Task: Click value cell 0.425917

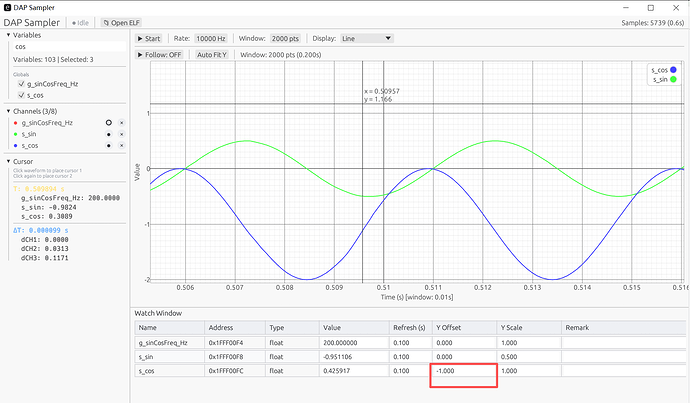Action: coord(354,371)
